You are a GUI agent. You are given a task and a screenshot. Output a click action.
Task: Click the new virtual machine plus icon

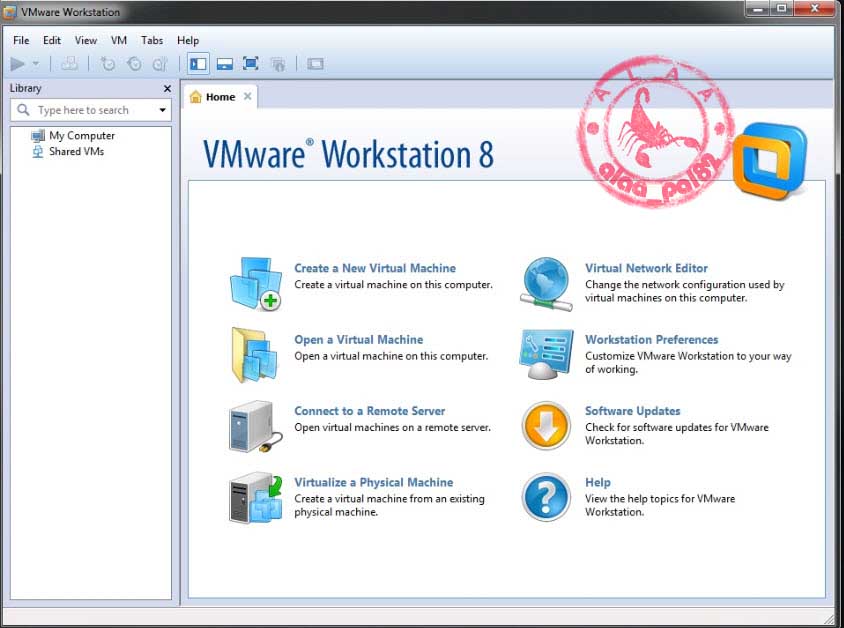256,284
